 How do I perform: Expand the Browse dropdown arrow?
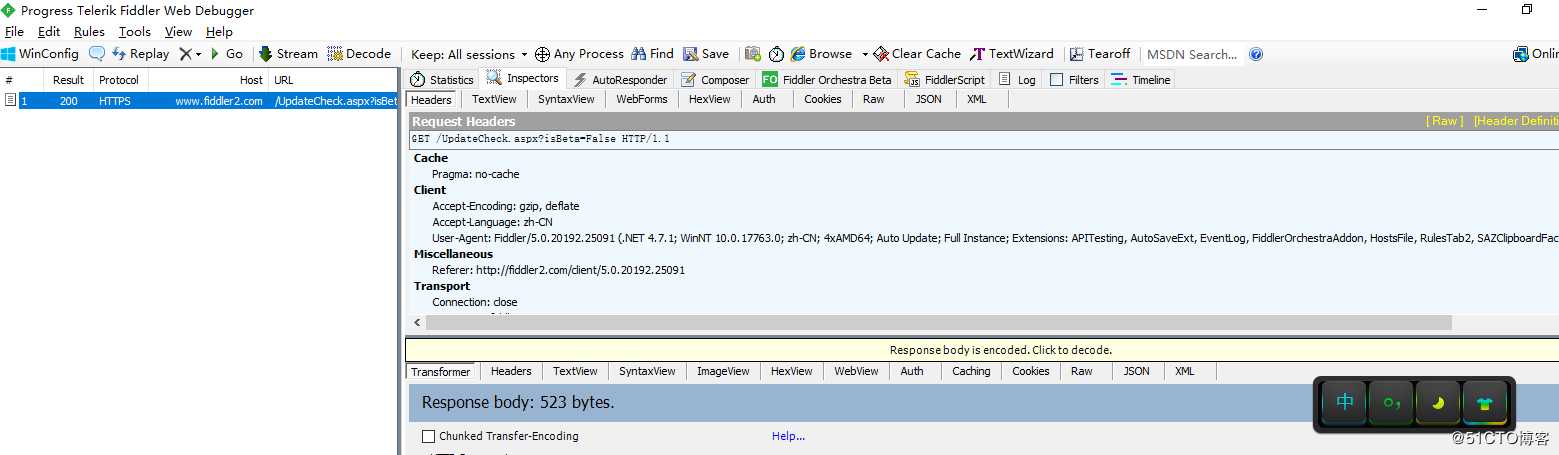click(865, 54)
